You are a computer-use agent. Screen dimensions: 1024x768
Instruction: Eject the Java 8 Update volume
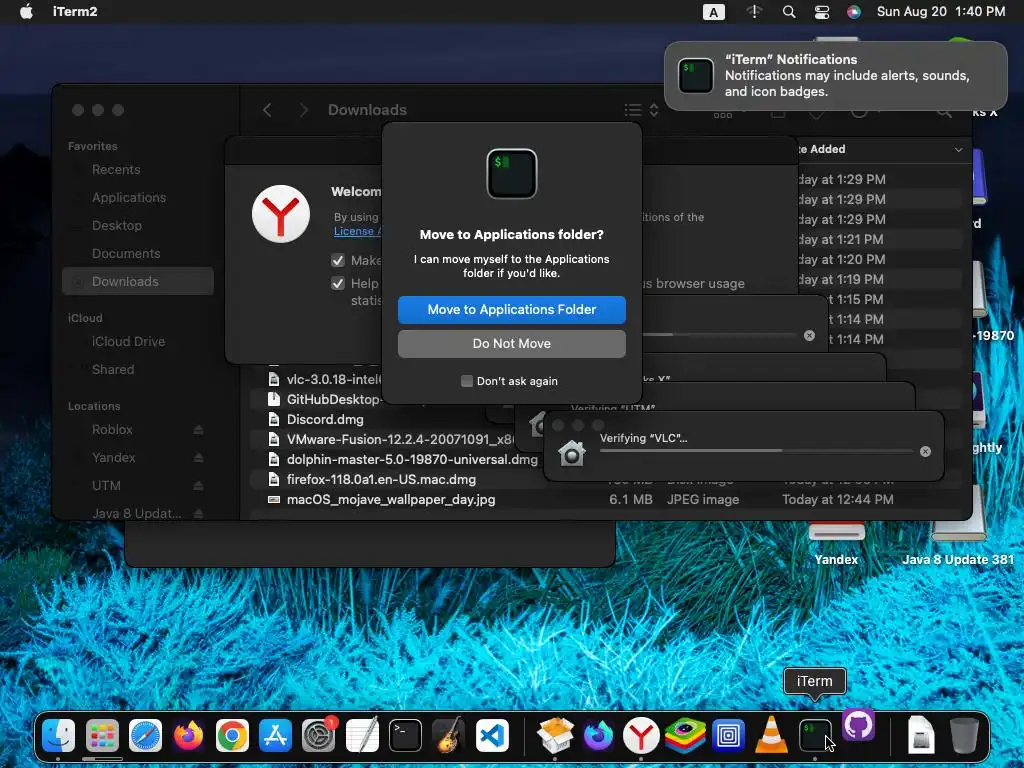[199, 514]
